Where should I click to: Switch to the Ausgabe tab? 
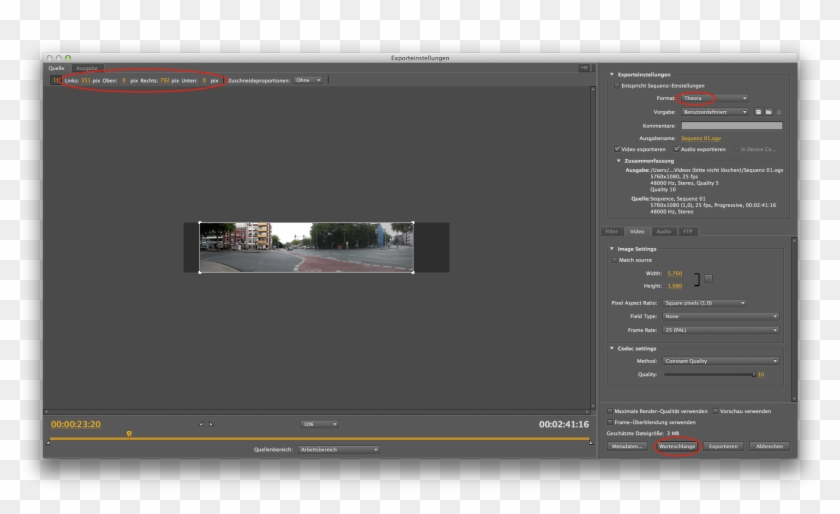click(x=87, y=68)
